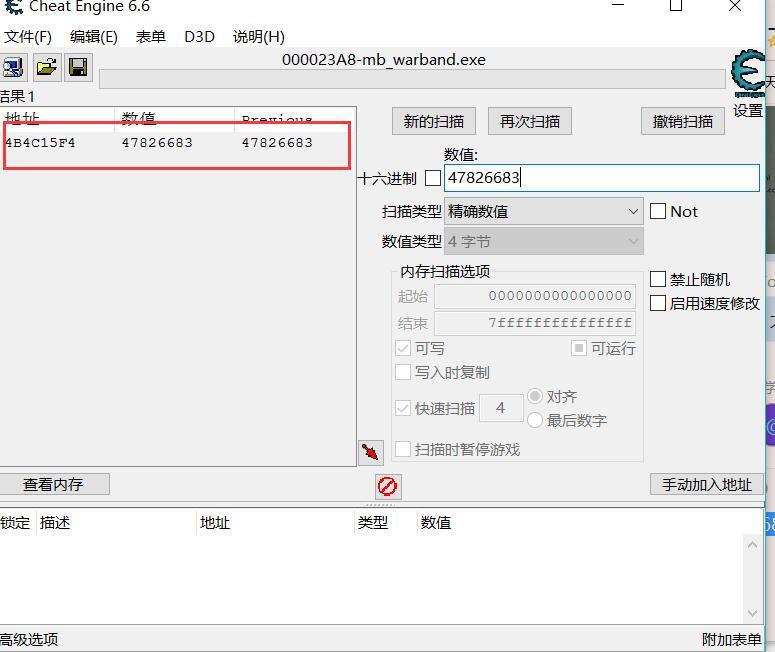Open 高级选项 at the bottom left
Viewport: 775px width, 652px height.
(29, 639)
